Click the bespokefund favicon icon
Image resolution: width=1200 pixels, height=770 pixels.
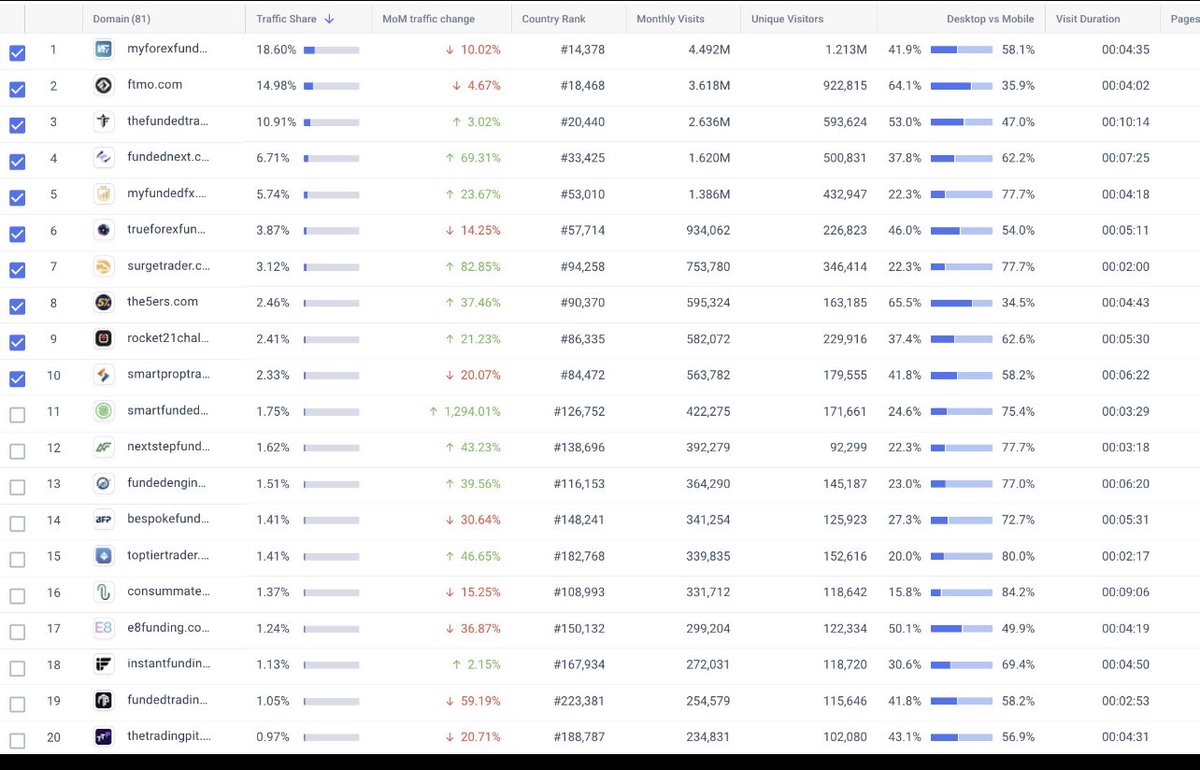104,520
